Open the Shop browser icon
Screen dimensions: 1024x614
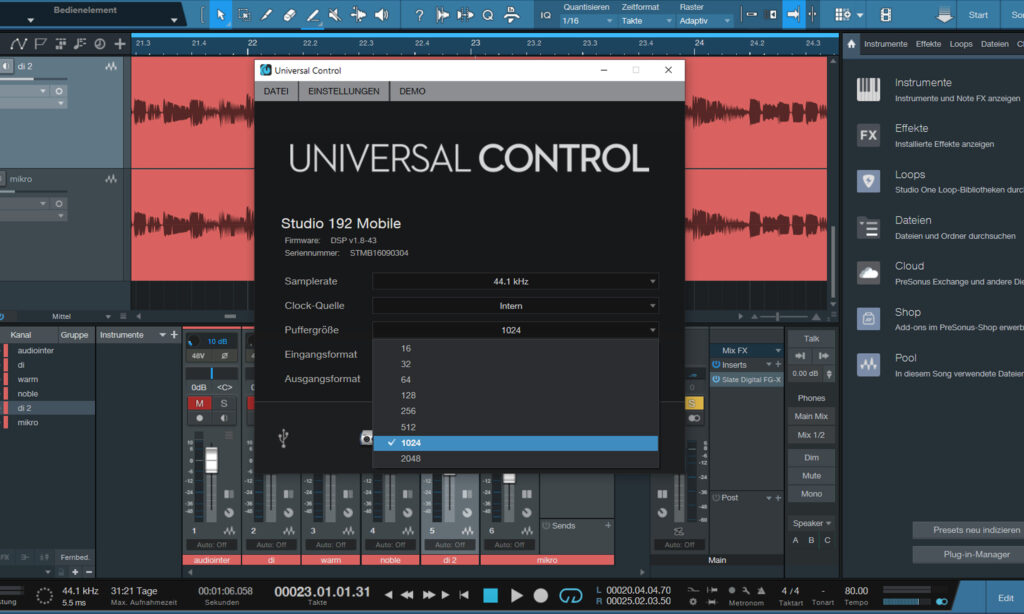point(868,319)
